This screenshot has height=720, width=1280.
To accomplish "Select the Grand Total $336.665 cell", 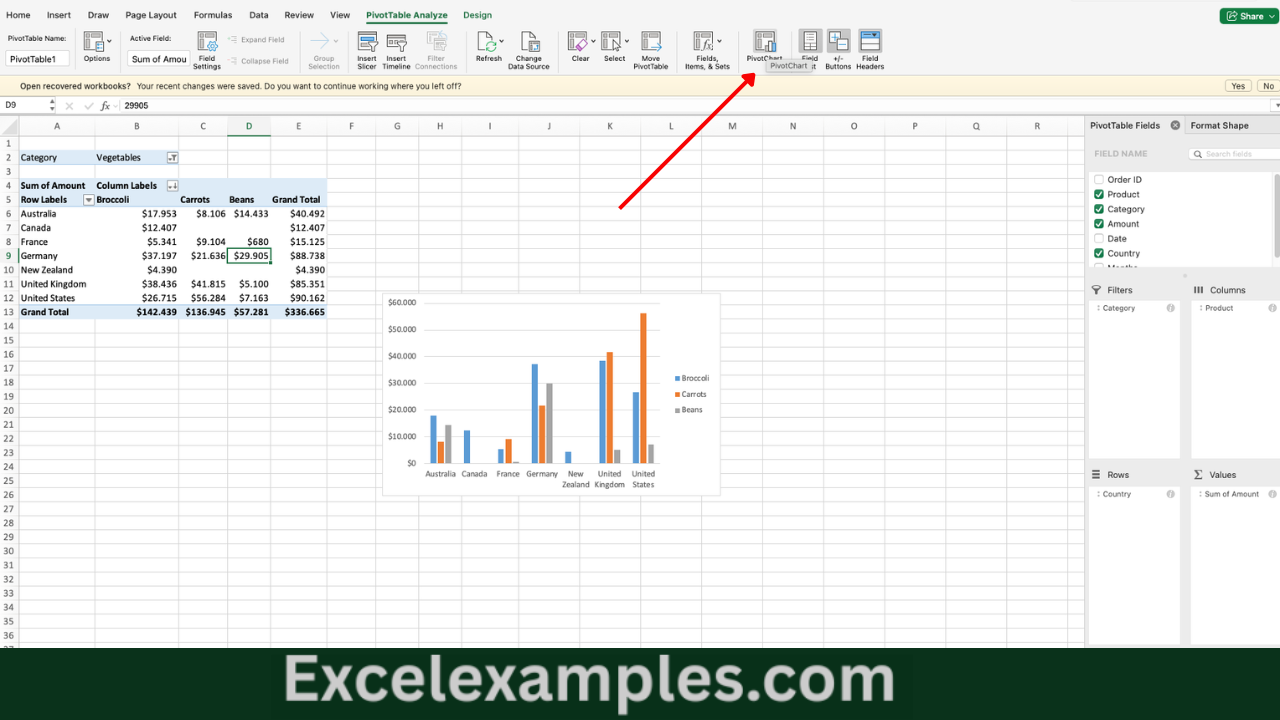I will [299, 312].
